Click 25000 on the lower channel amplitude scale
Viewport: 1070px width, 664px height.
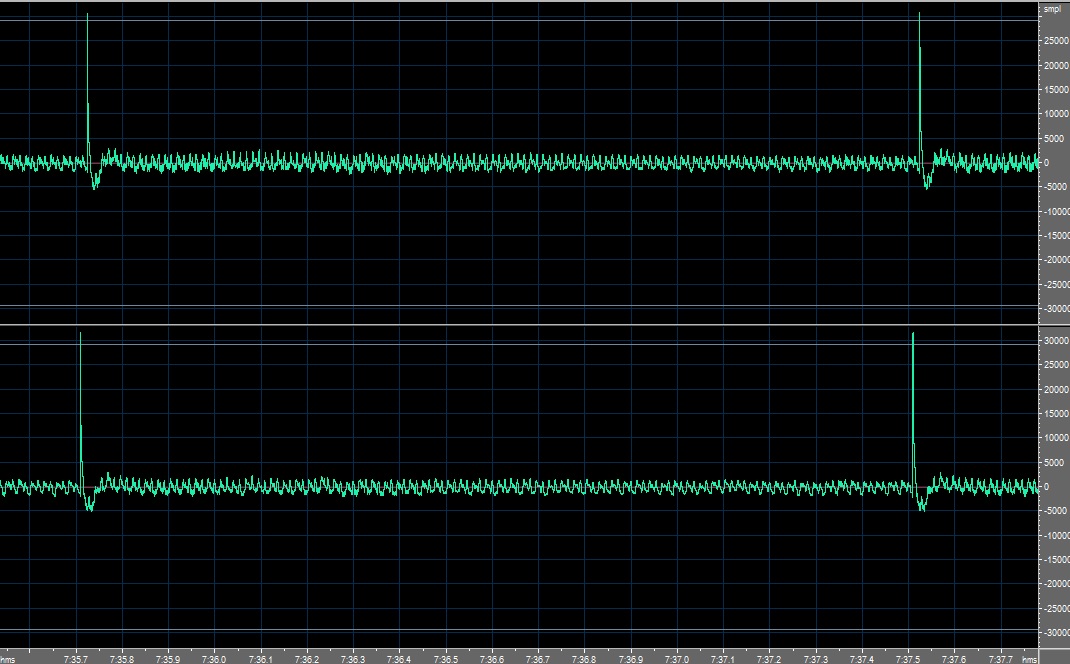[x=1056, y=364]
